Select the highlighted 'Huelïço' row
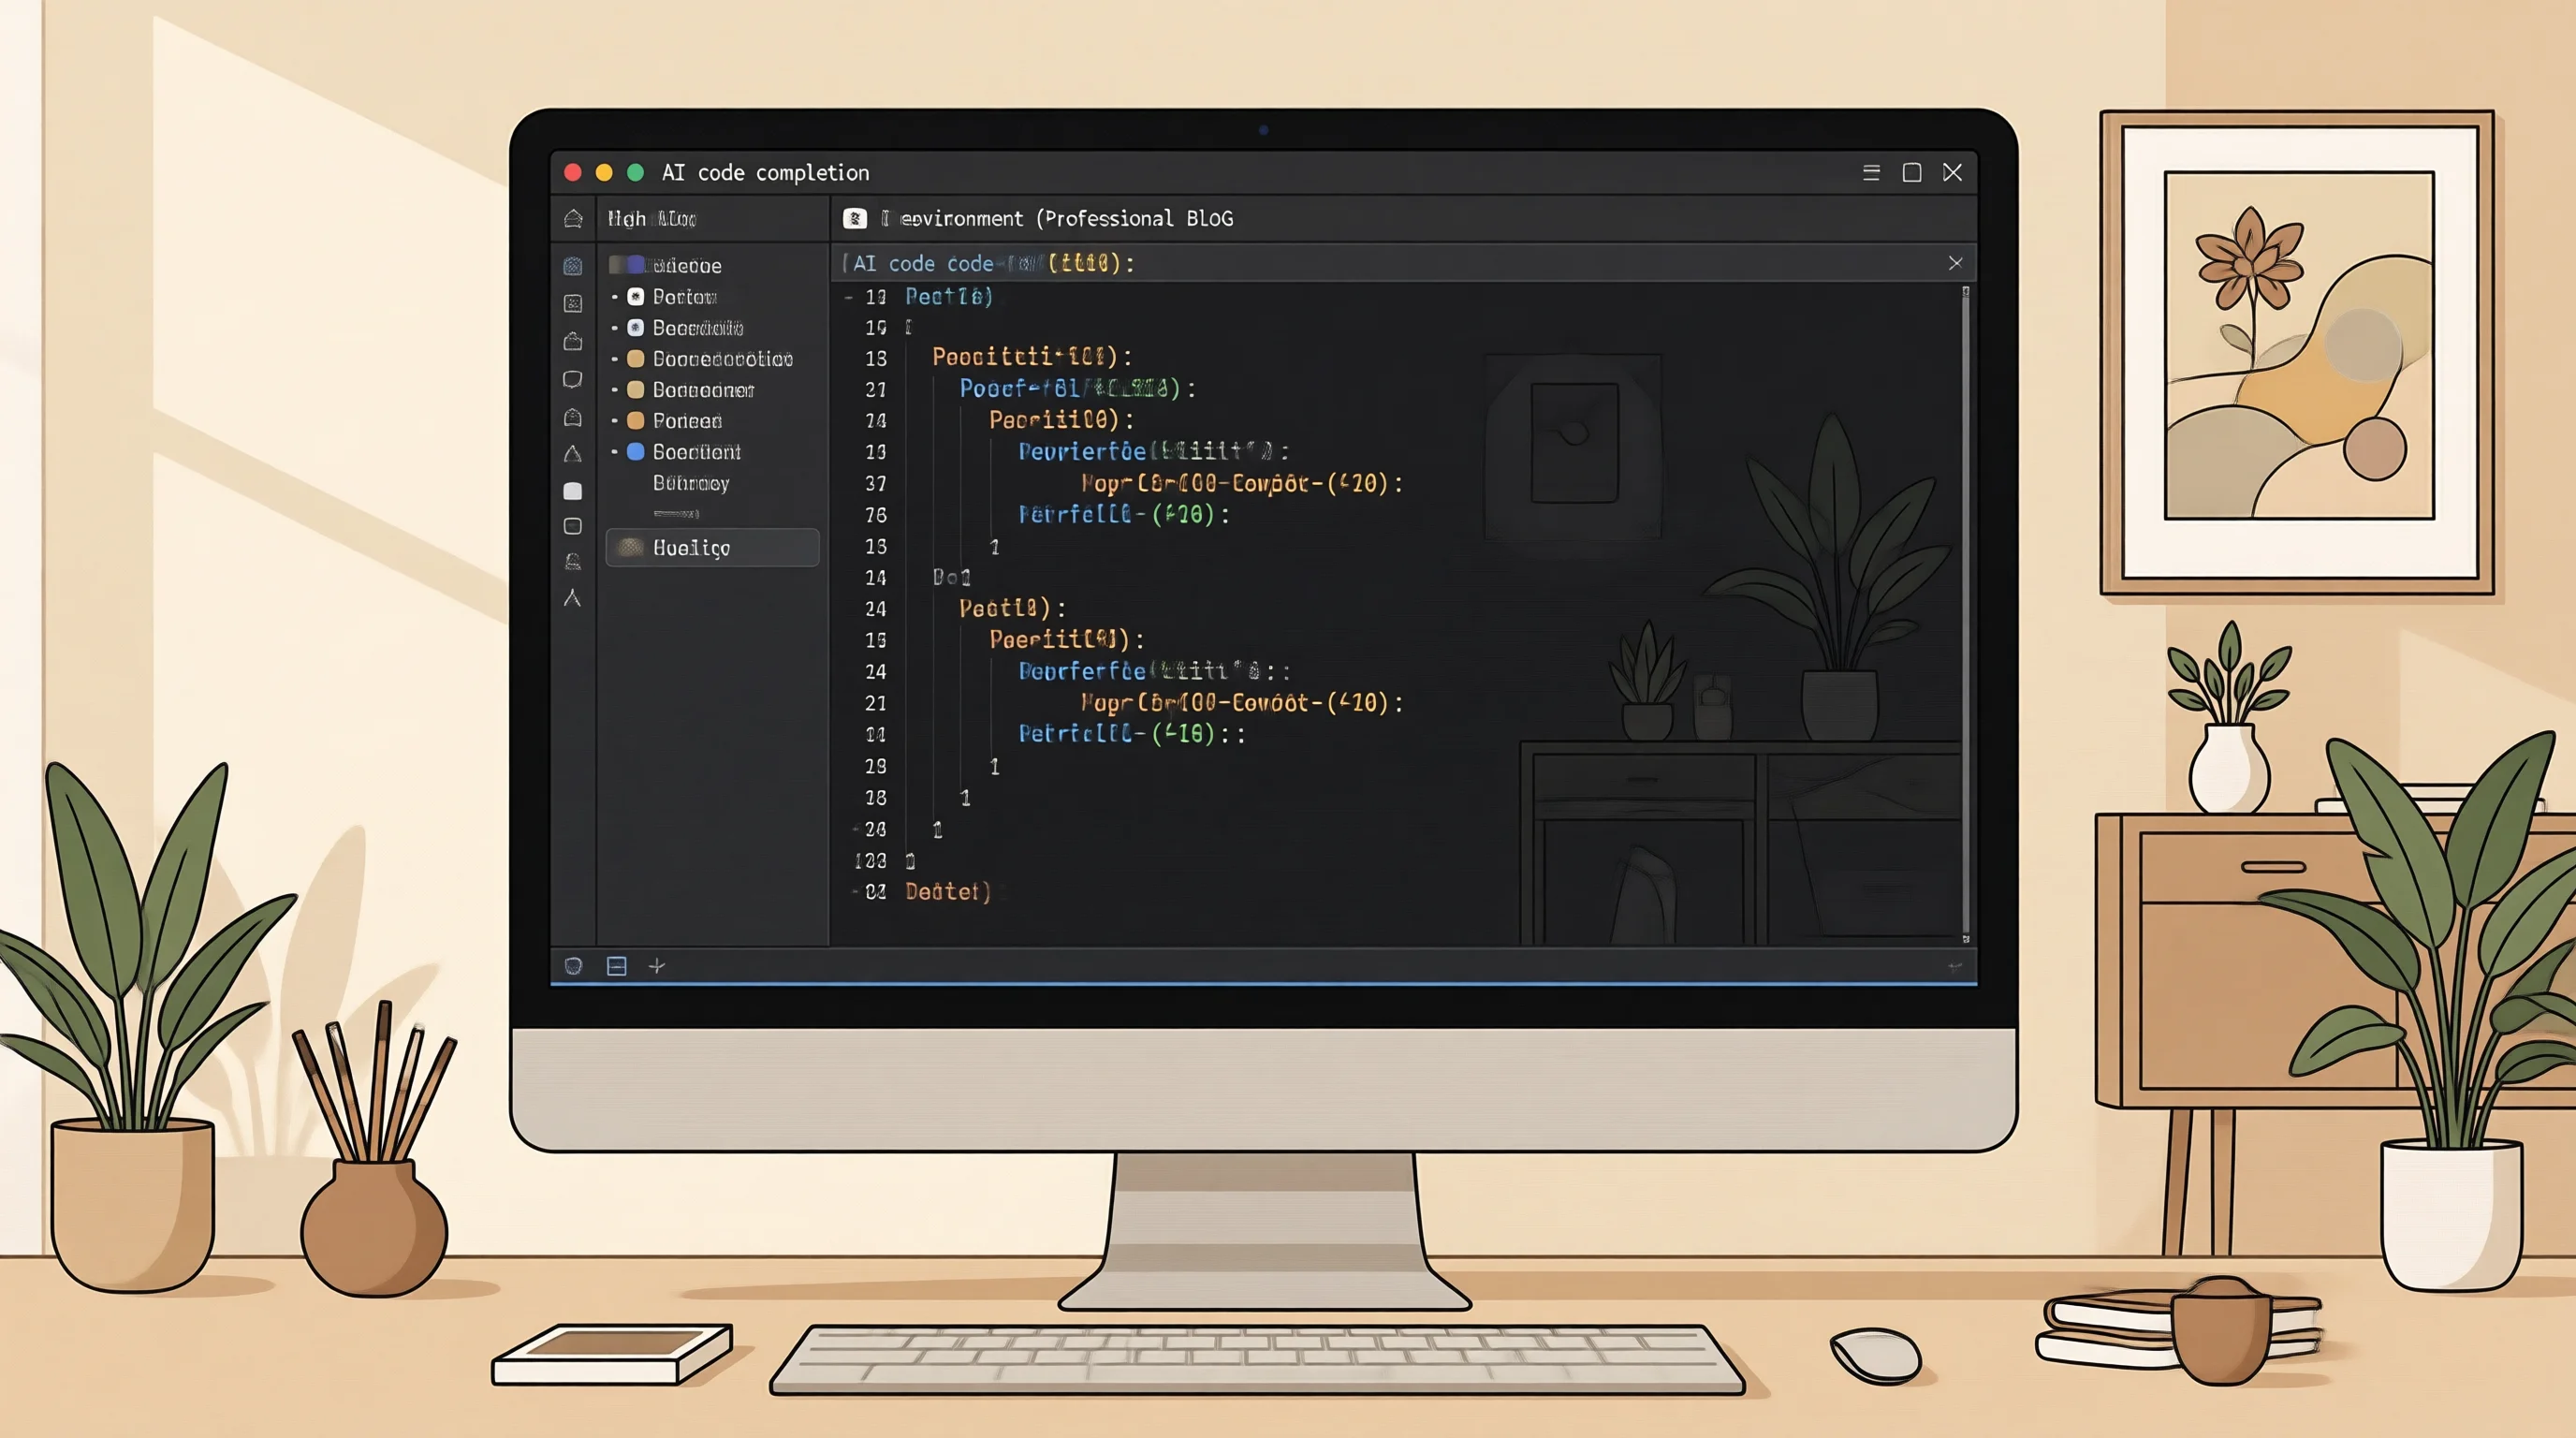 (713, 548)
